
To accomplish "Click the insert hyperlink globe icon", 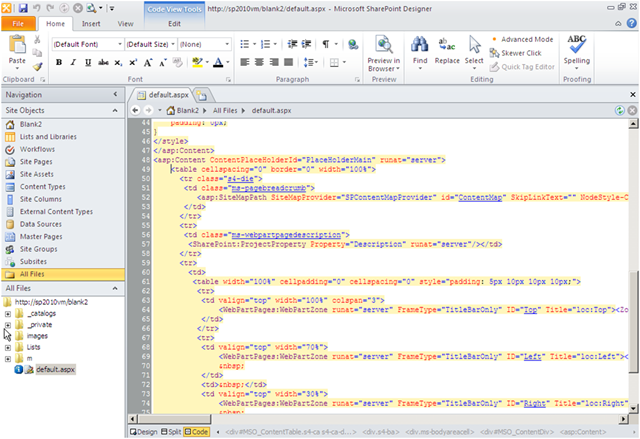I will point(353,44).
